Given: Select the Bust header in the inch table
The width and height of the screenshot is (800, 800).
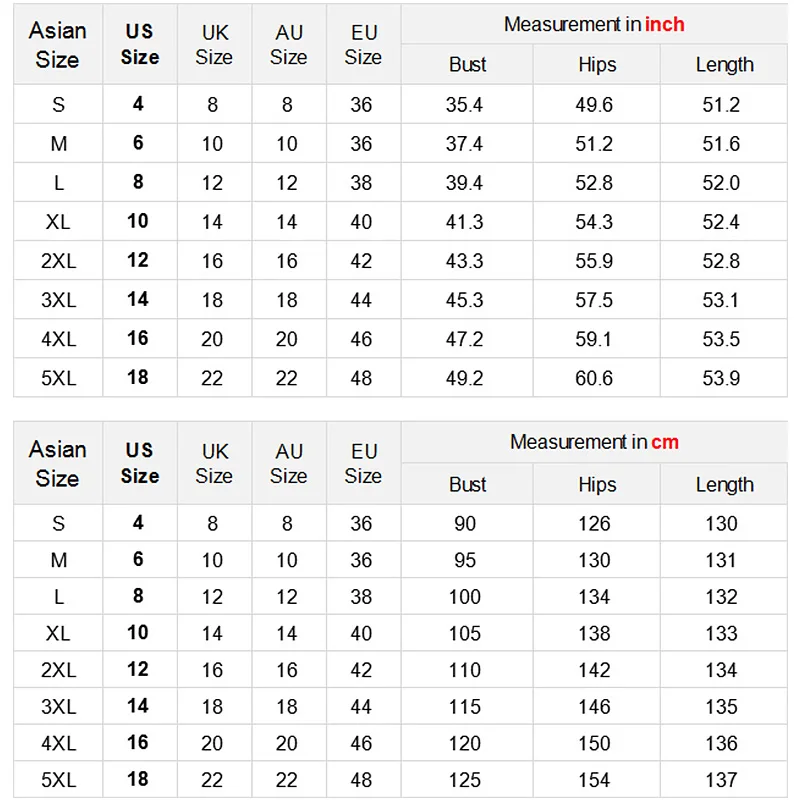Looking at the screenshot, I should (x=467, y=65).
